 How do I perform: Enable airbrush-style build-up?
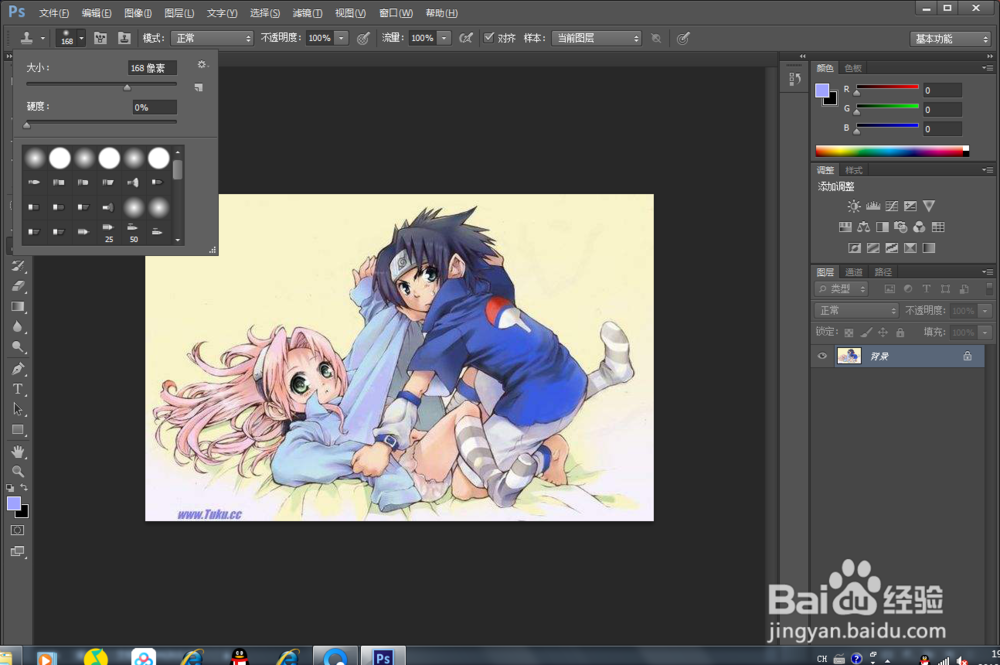(x=466, y=38)
